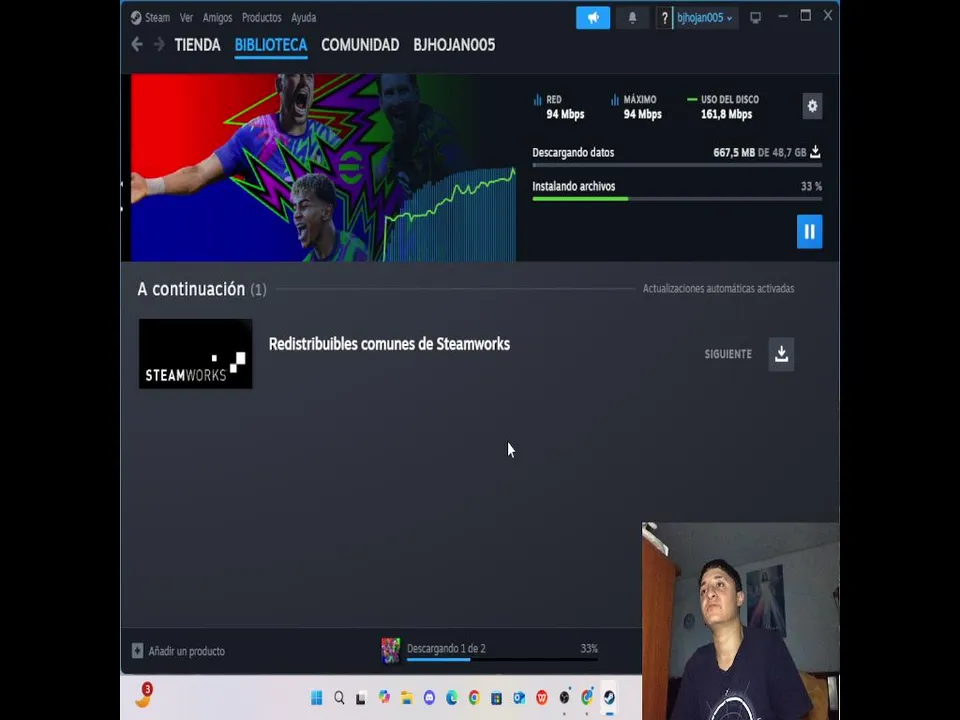The image size is (960, 720).
Task: Click the SIGUIENTE button
Action: 728,354
